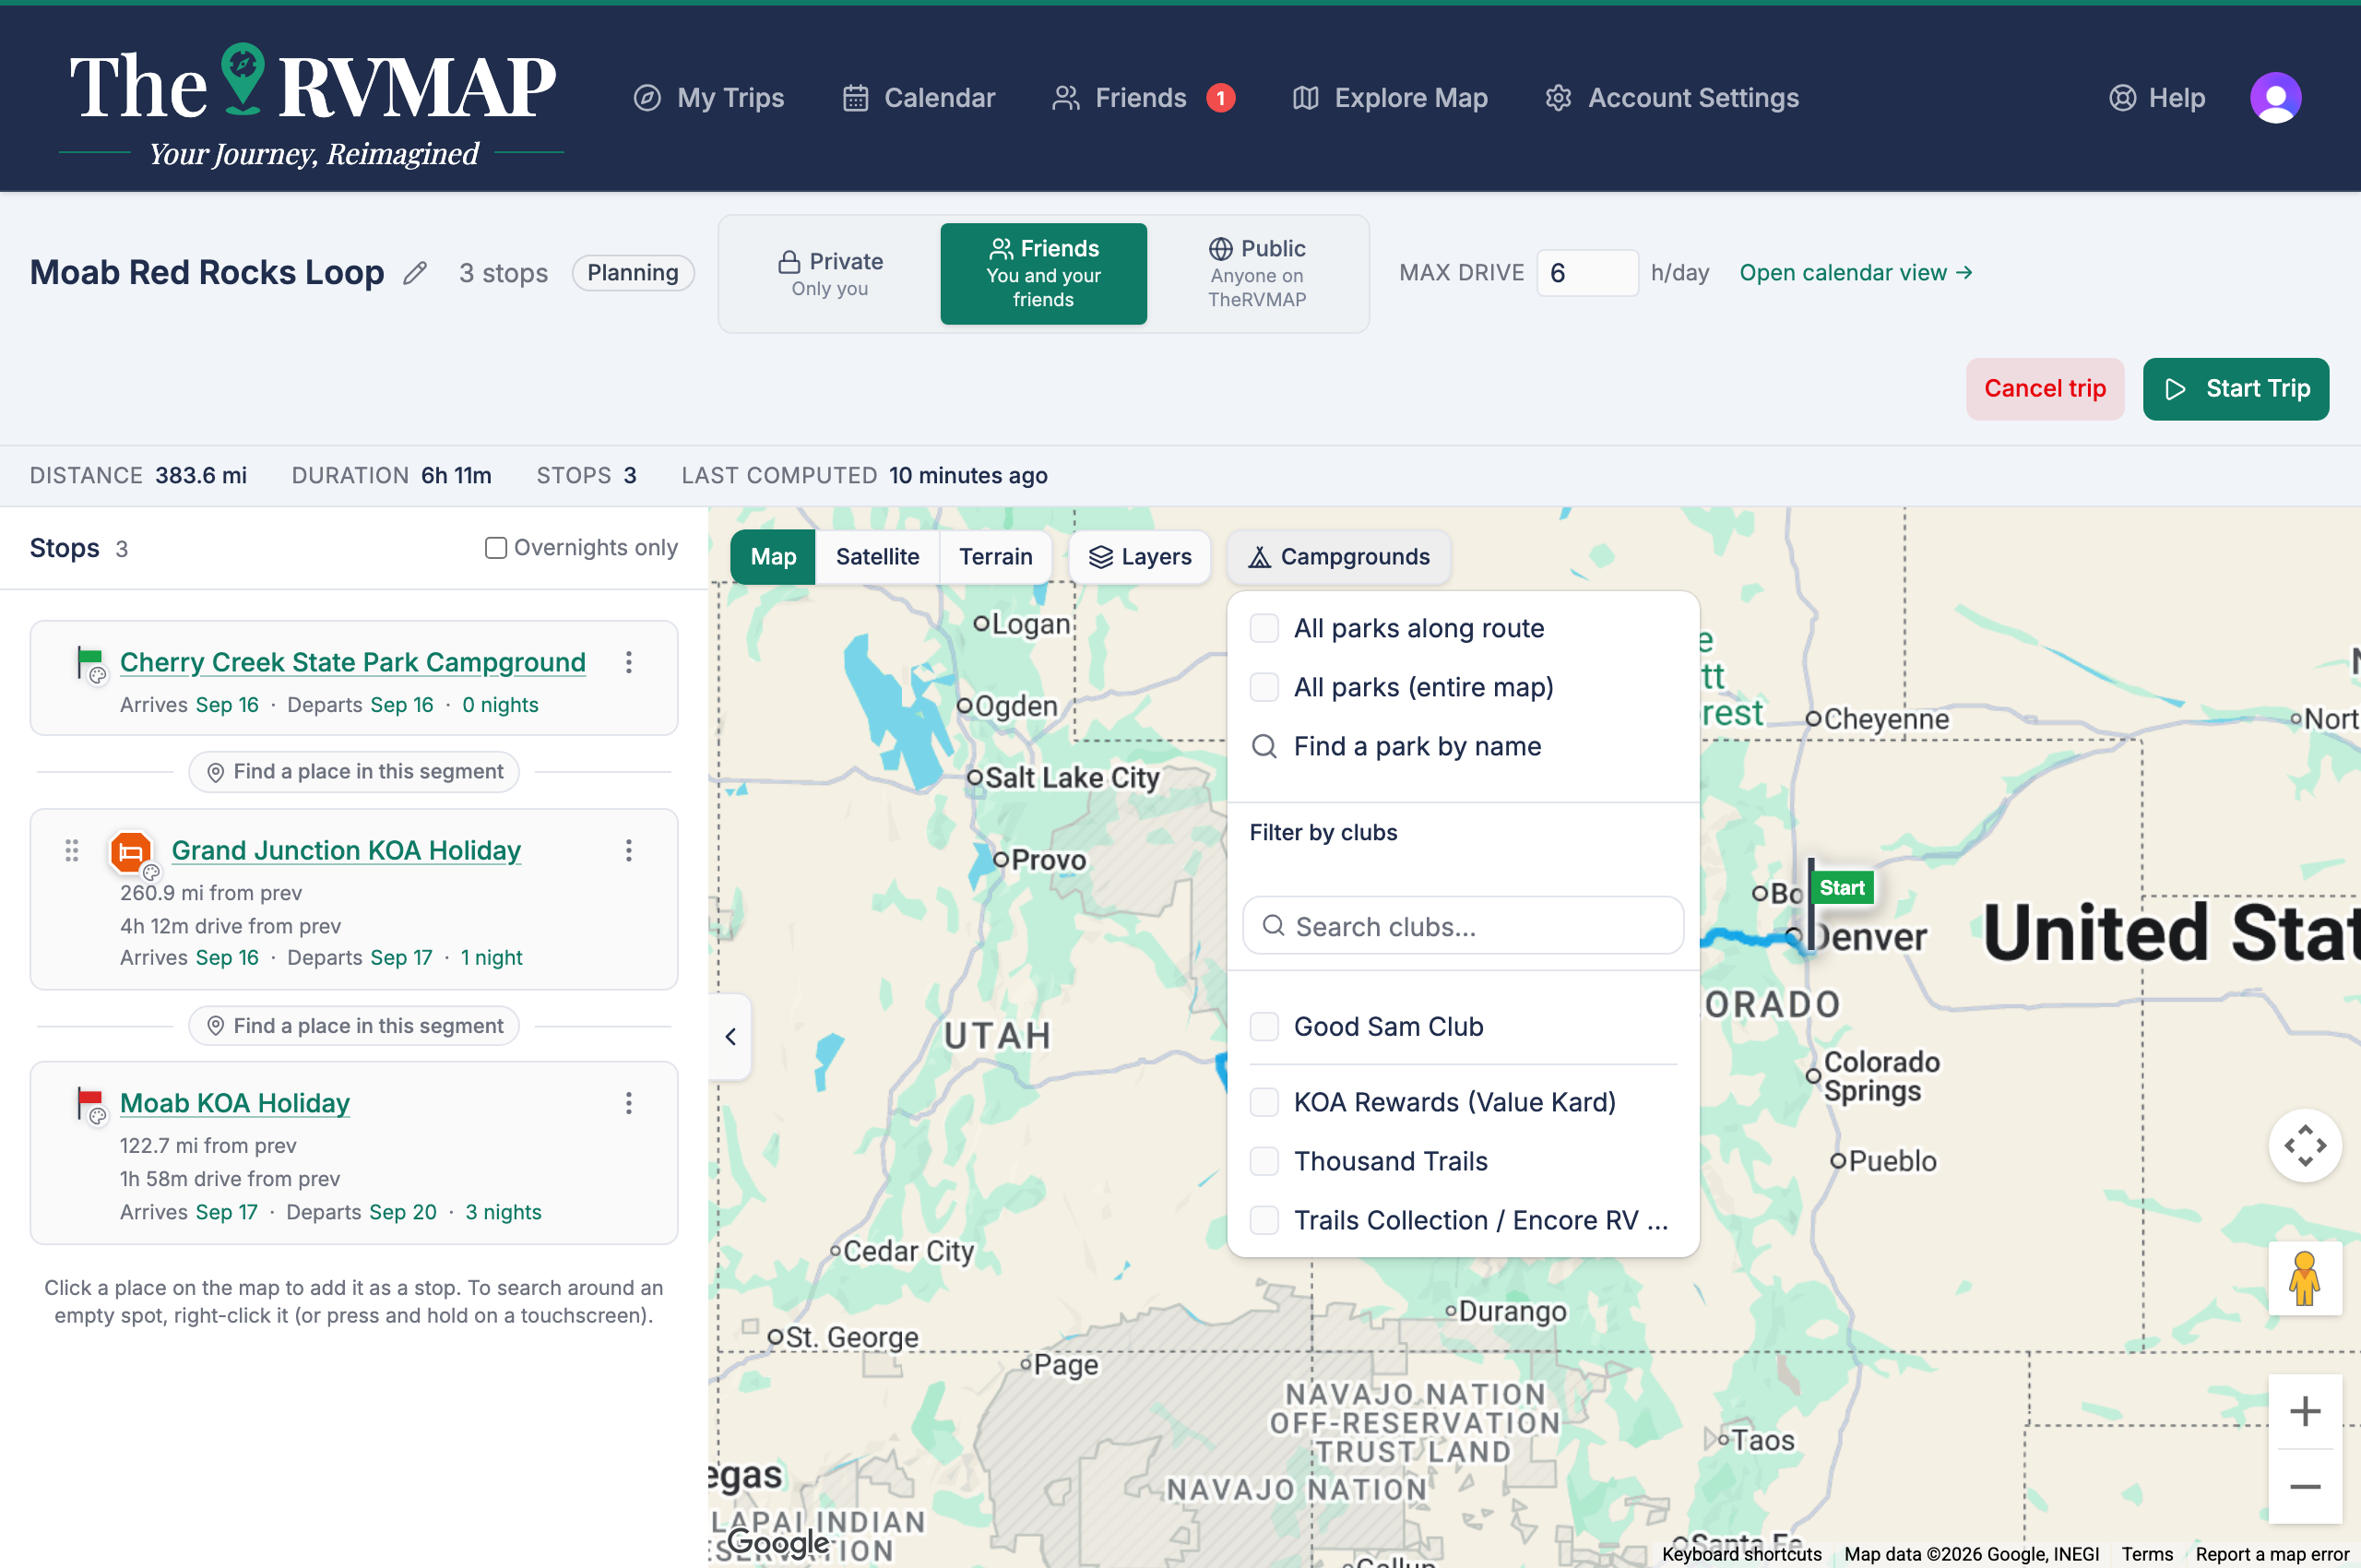
Task: Zoom out on the map
Action: [x=2304, y=1486]
